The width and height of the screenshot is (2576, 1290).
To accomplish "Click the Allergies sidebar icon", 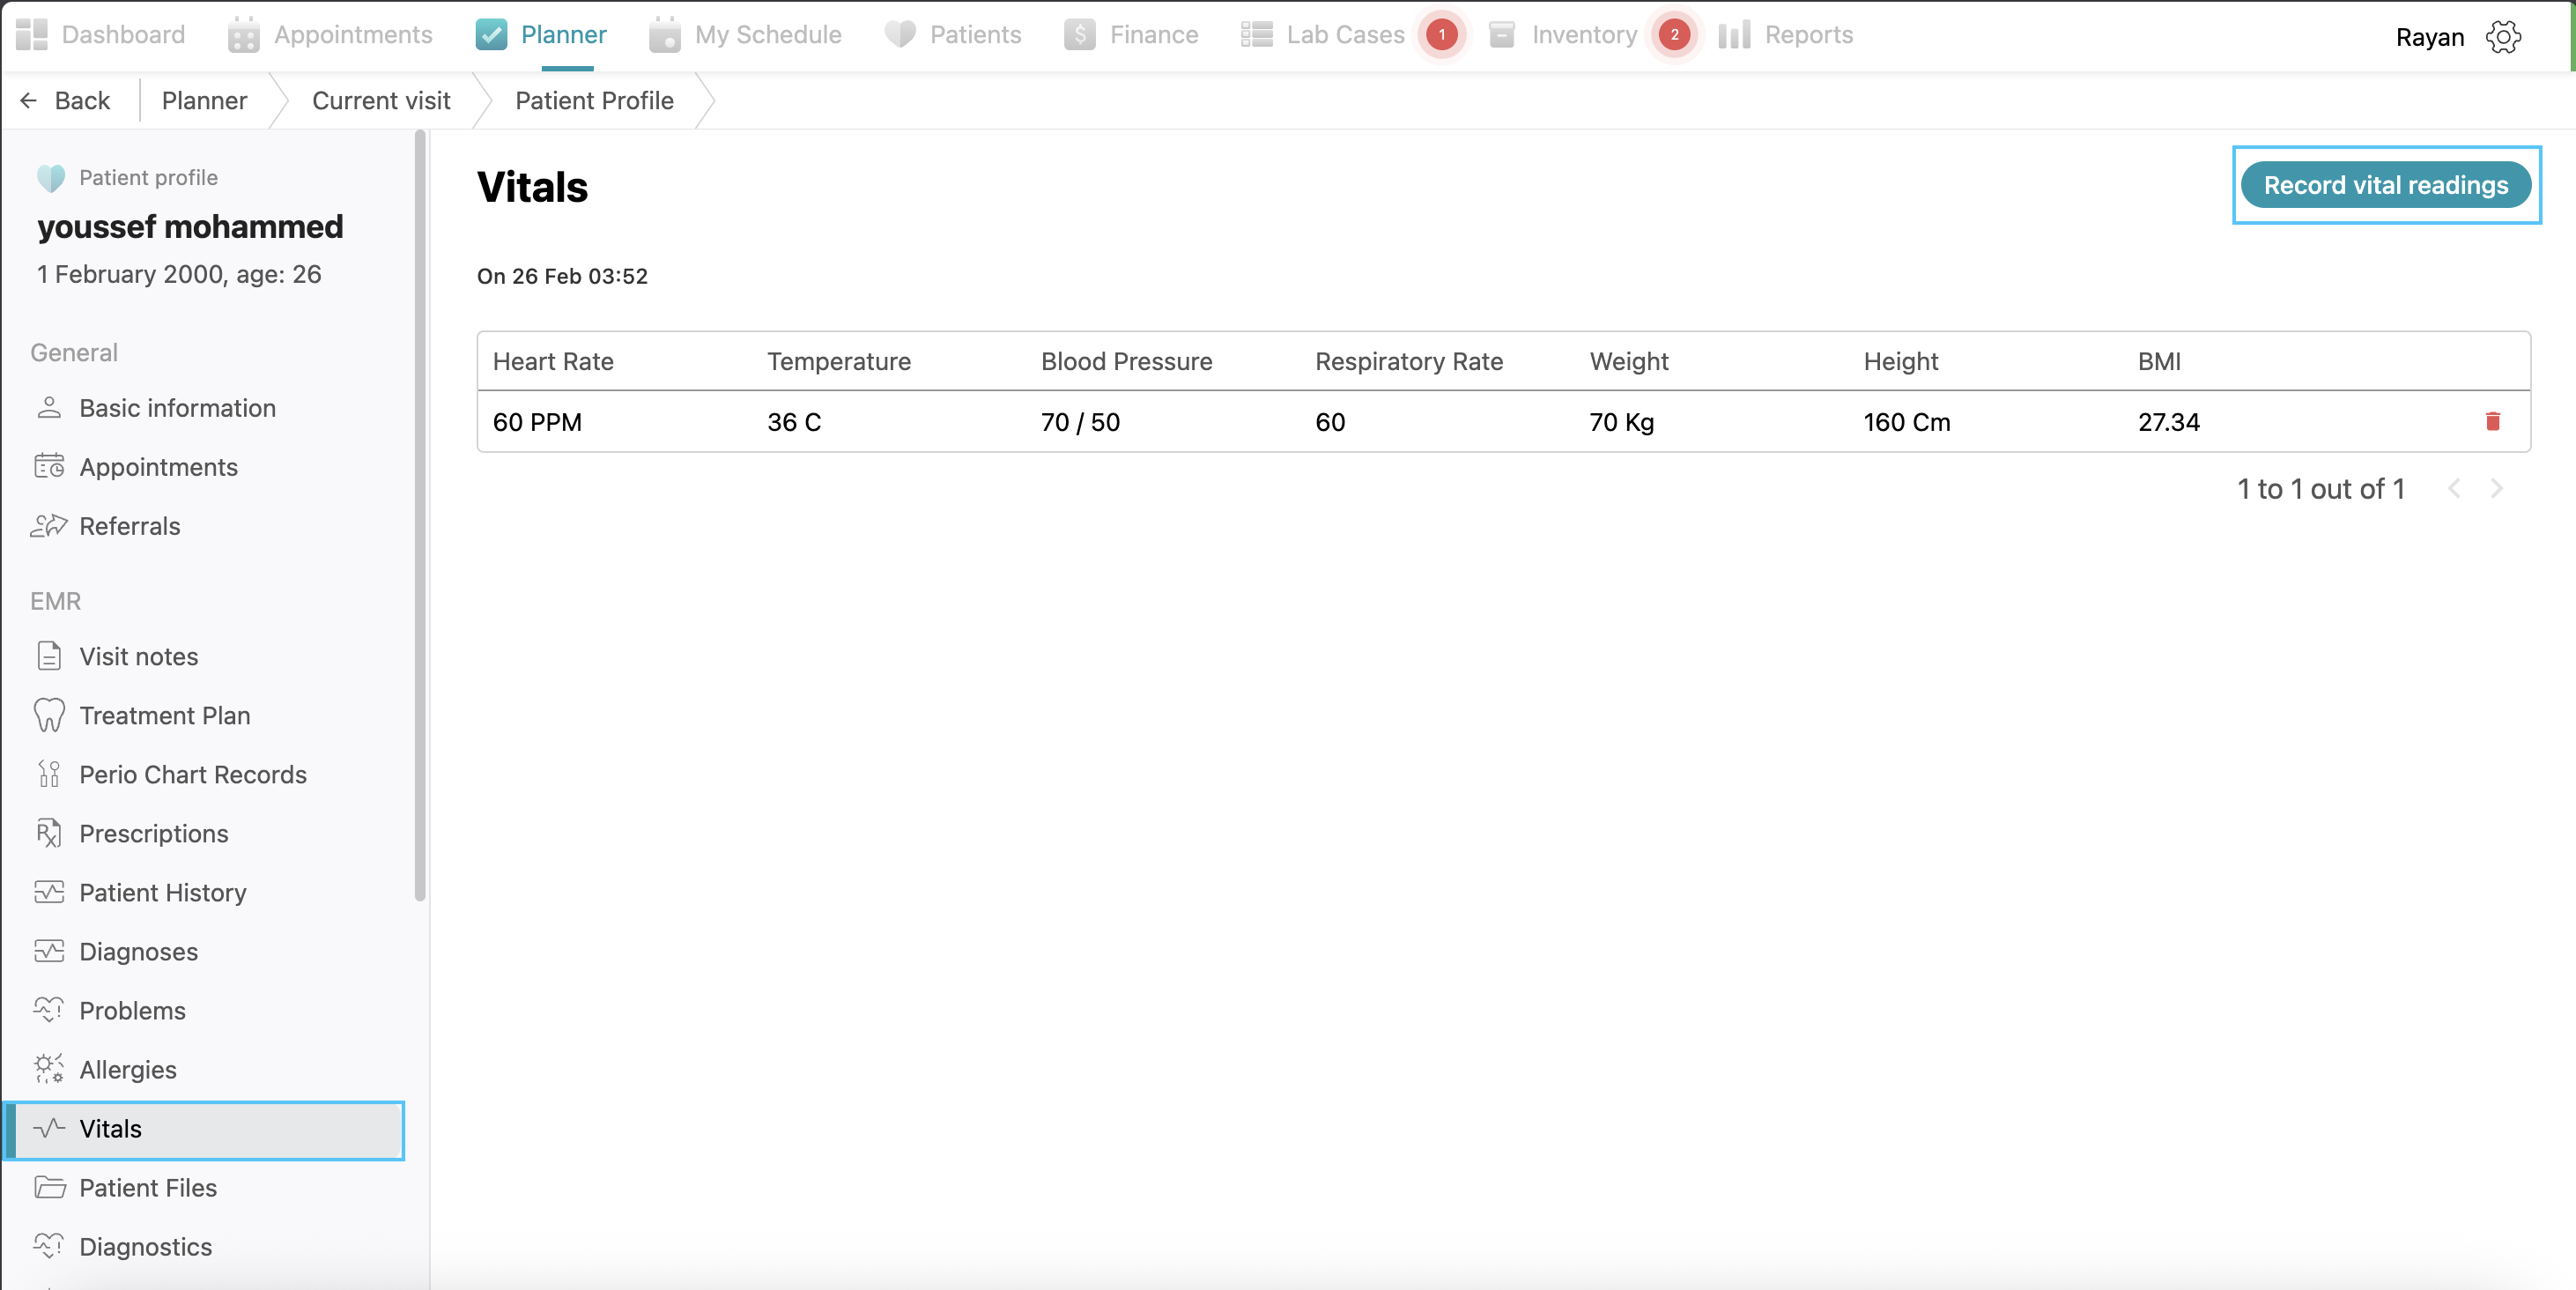I will (48, 1069).
